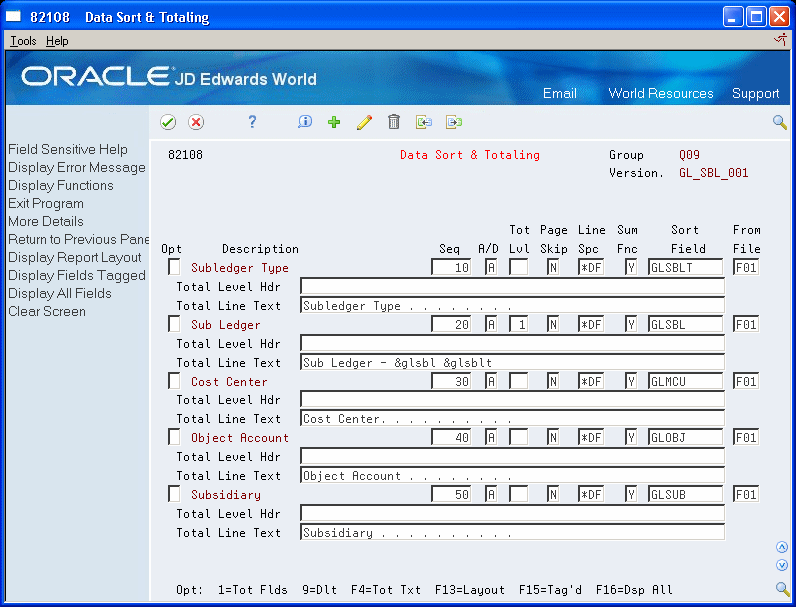Click the magnifier icon on the toolbar
796x607 pixels.
click(780, 122)
